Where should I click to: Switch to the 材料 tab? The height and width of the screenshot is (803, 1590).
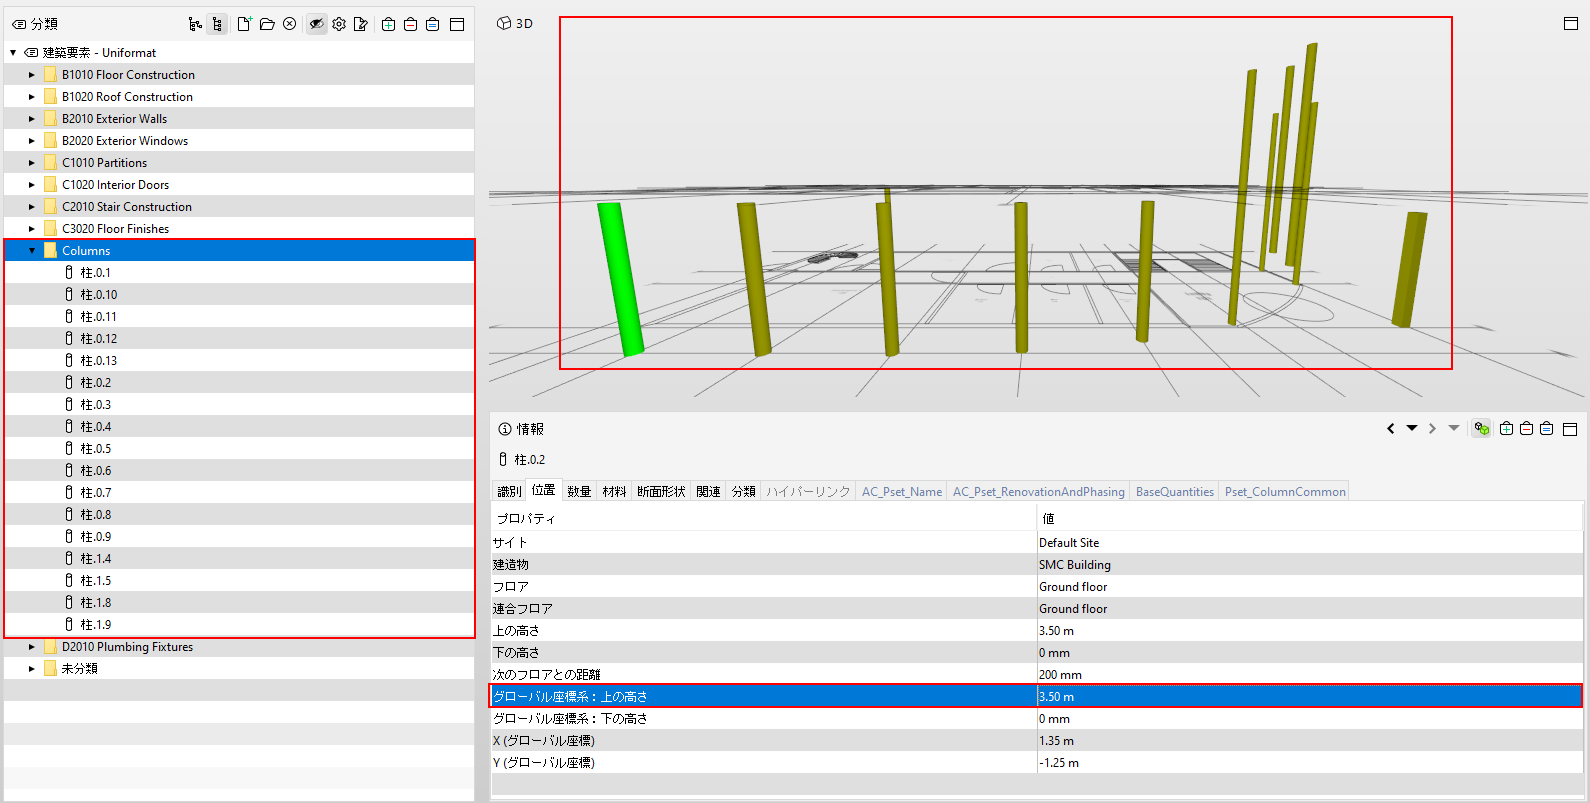[614, 491]
